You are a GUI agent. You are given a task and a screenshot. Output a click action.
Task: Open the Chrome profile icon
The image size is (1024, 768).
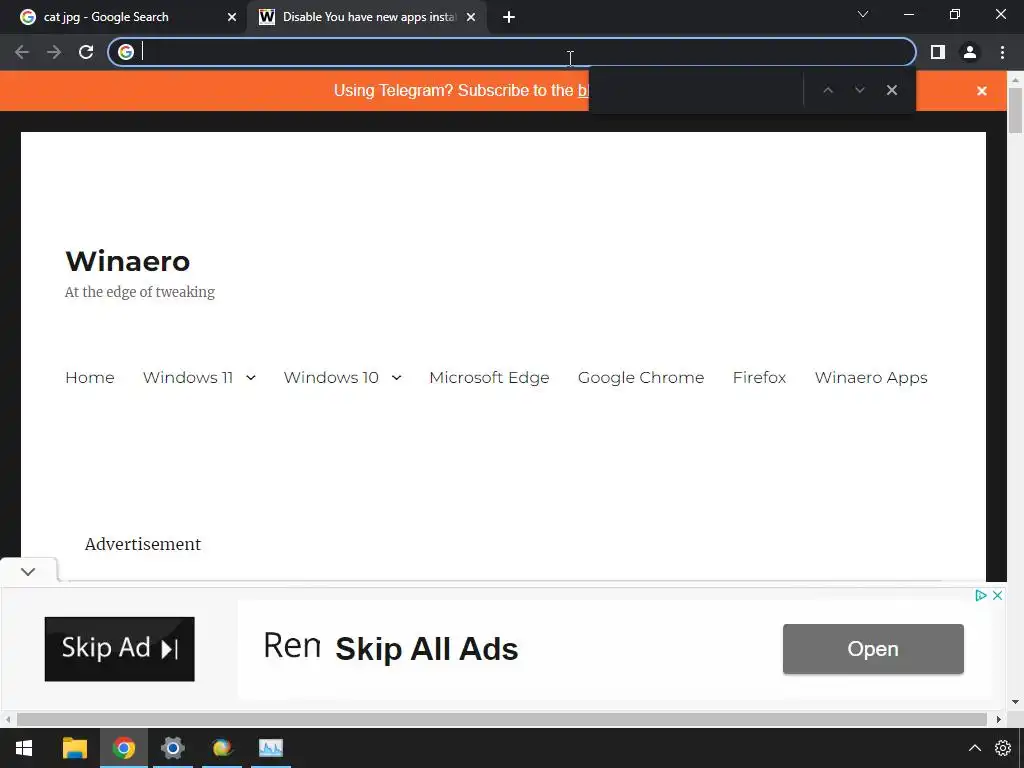[970, 52]
